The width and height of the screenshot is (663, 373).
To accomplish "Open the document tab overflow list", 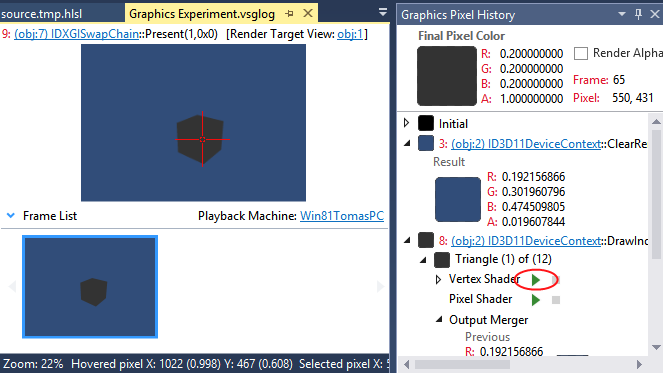I will 383,13.
